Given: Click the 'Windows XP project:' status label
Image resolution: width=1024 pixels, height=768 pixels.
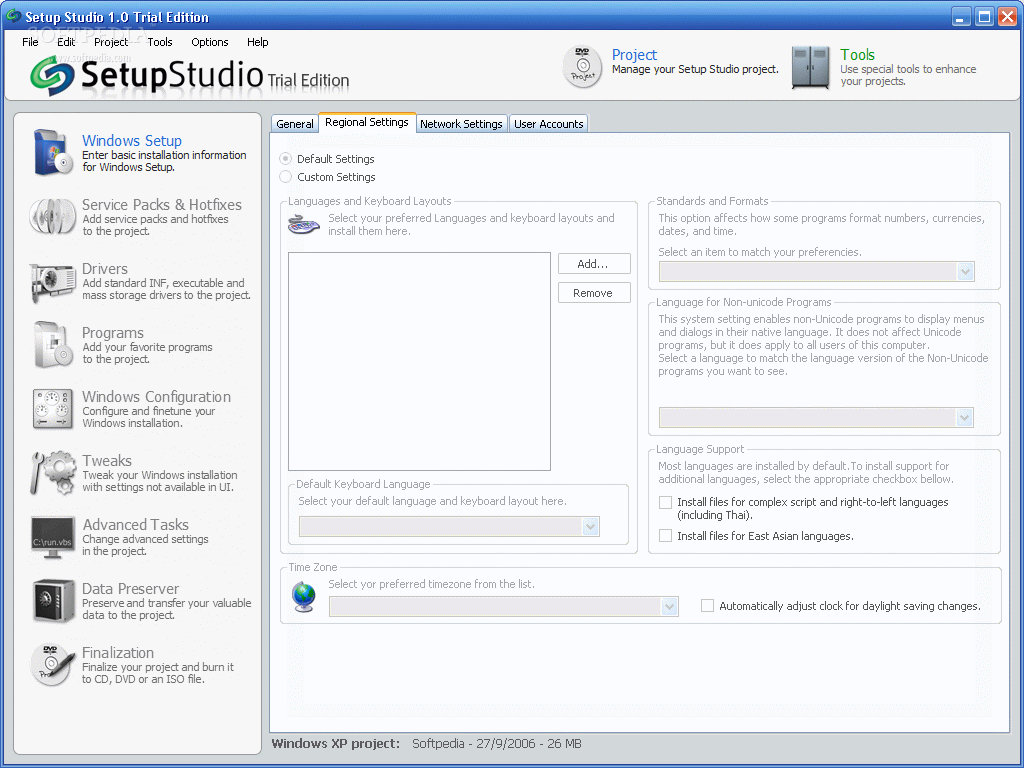Looking at the screenshot, I should [x=336, y=743].
